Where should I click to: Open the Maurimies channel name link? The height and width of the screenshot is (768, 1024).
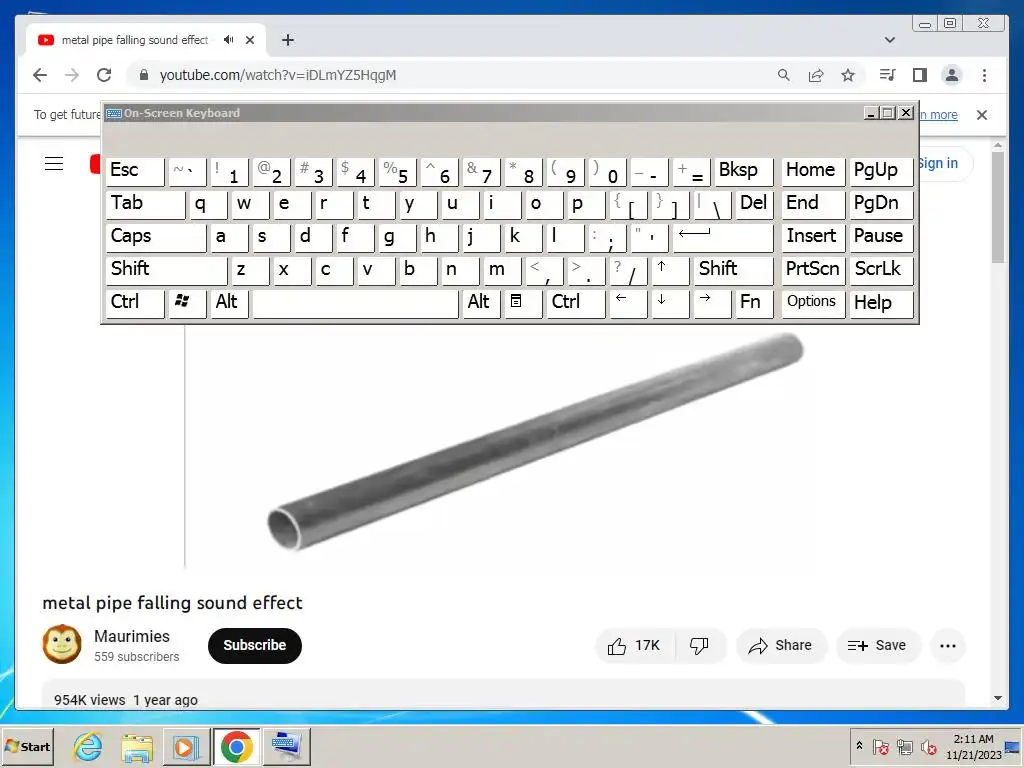132,636
